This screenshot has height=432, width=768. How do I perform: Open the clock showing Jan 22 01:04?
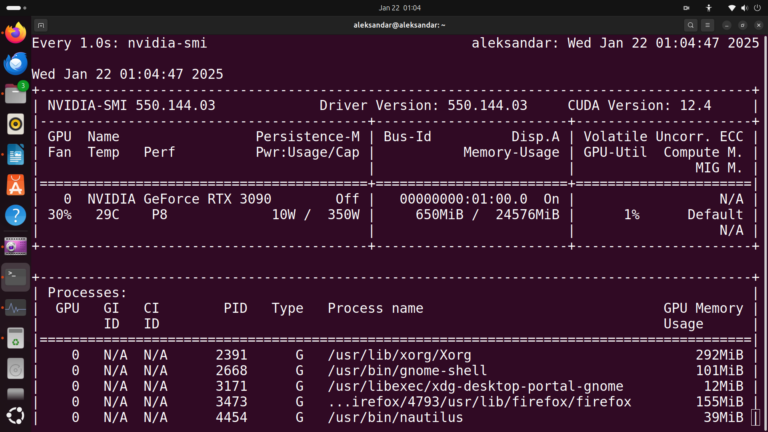[400, 8]
